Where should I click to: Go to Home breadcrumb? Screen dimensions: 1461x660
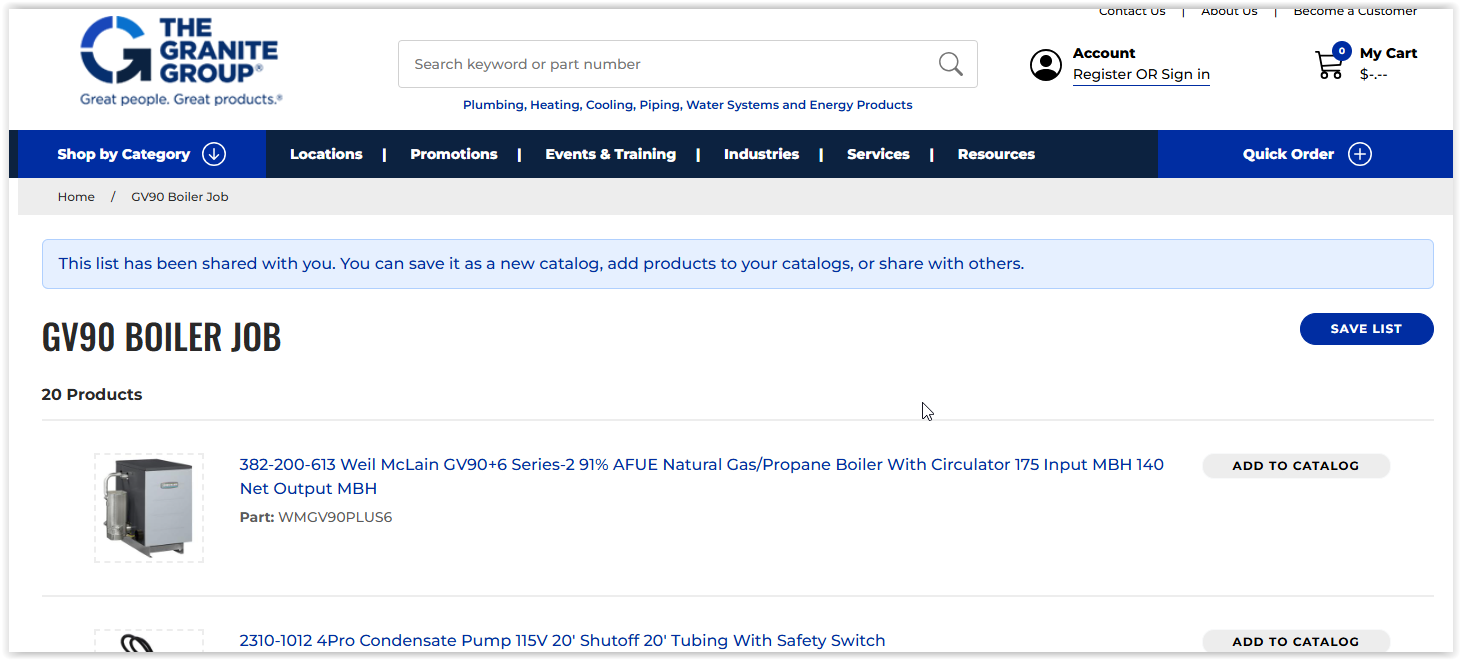pyautogui.click(x=76, y=197)
